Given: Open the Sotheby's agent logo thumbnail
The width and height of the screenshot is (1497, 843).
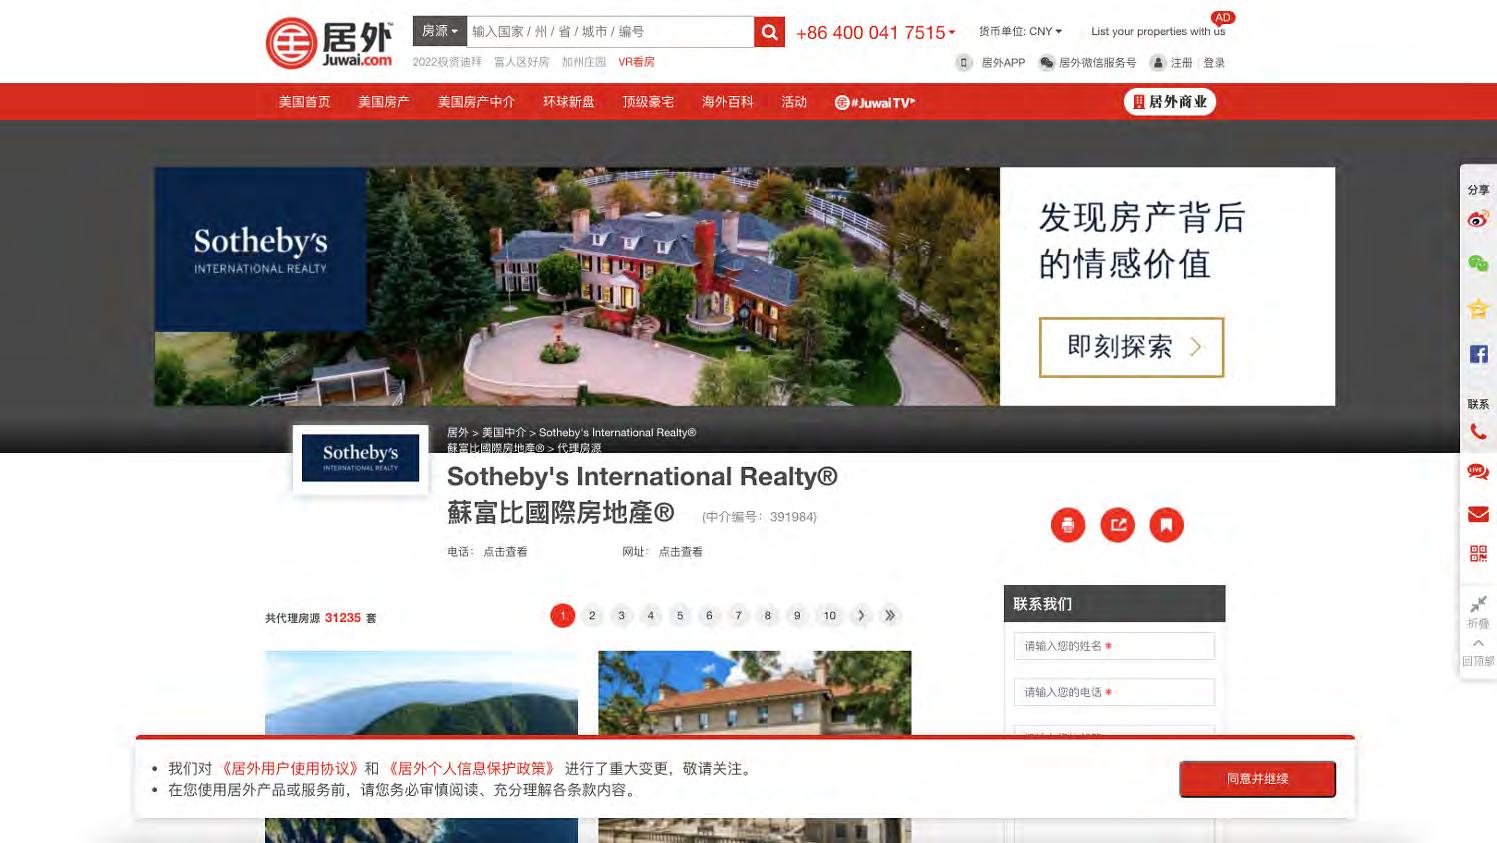Looking at the screenshot, I should point(360,459).
